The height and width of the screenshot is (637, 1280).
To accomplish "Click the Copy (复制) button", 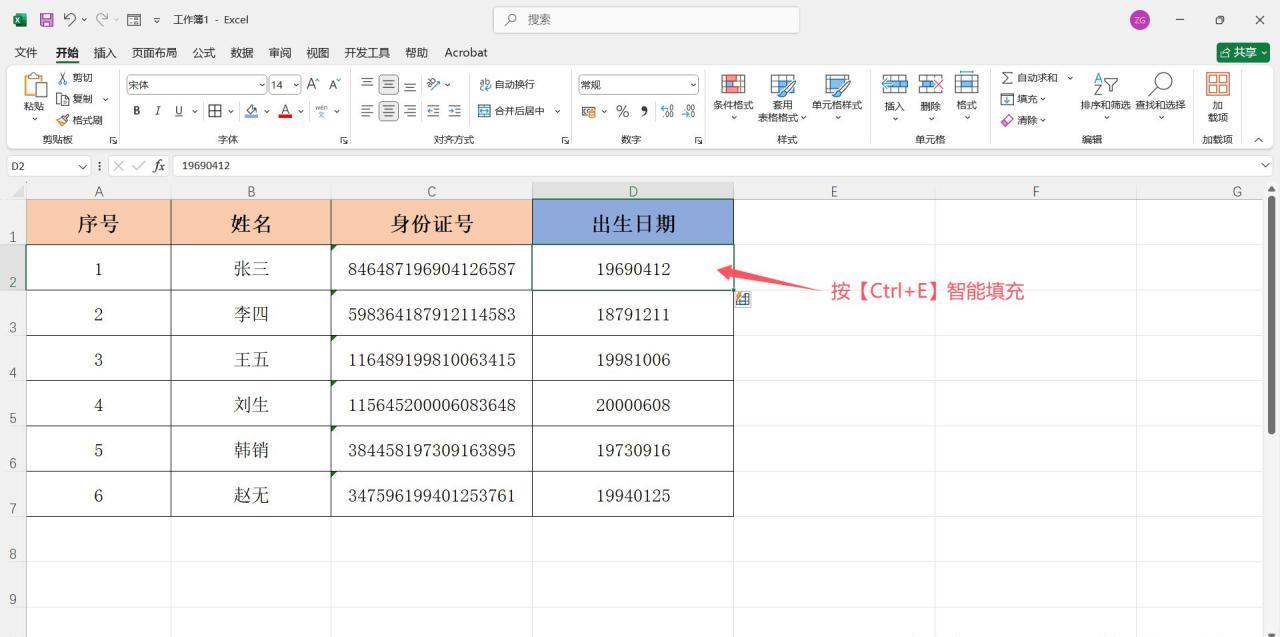I will point(76,99).
